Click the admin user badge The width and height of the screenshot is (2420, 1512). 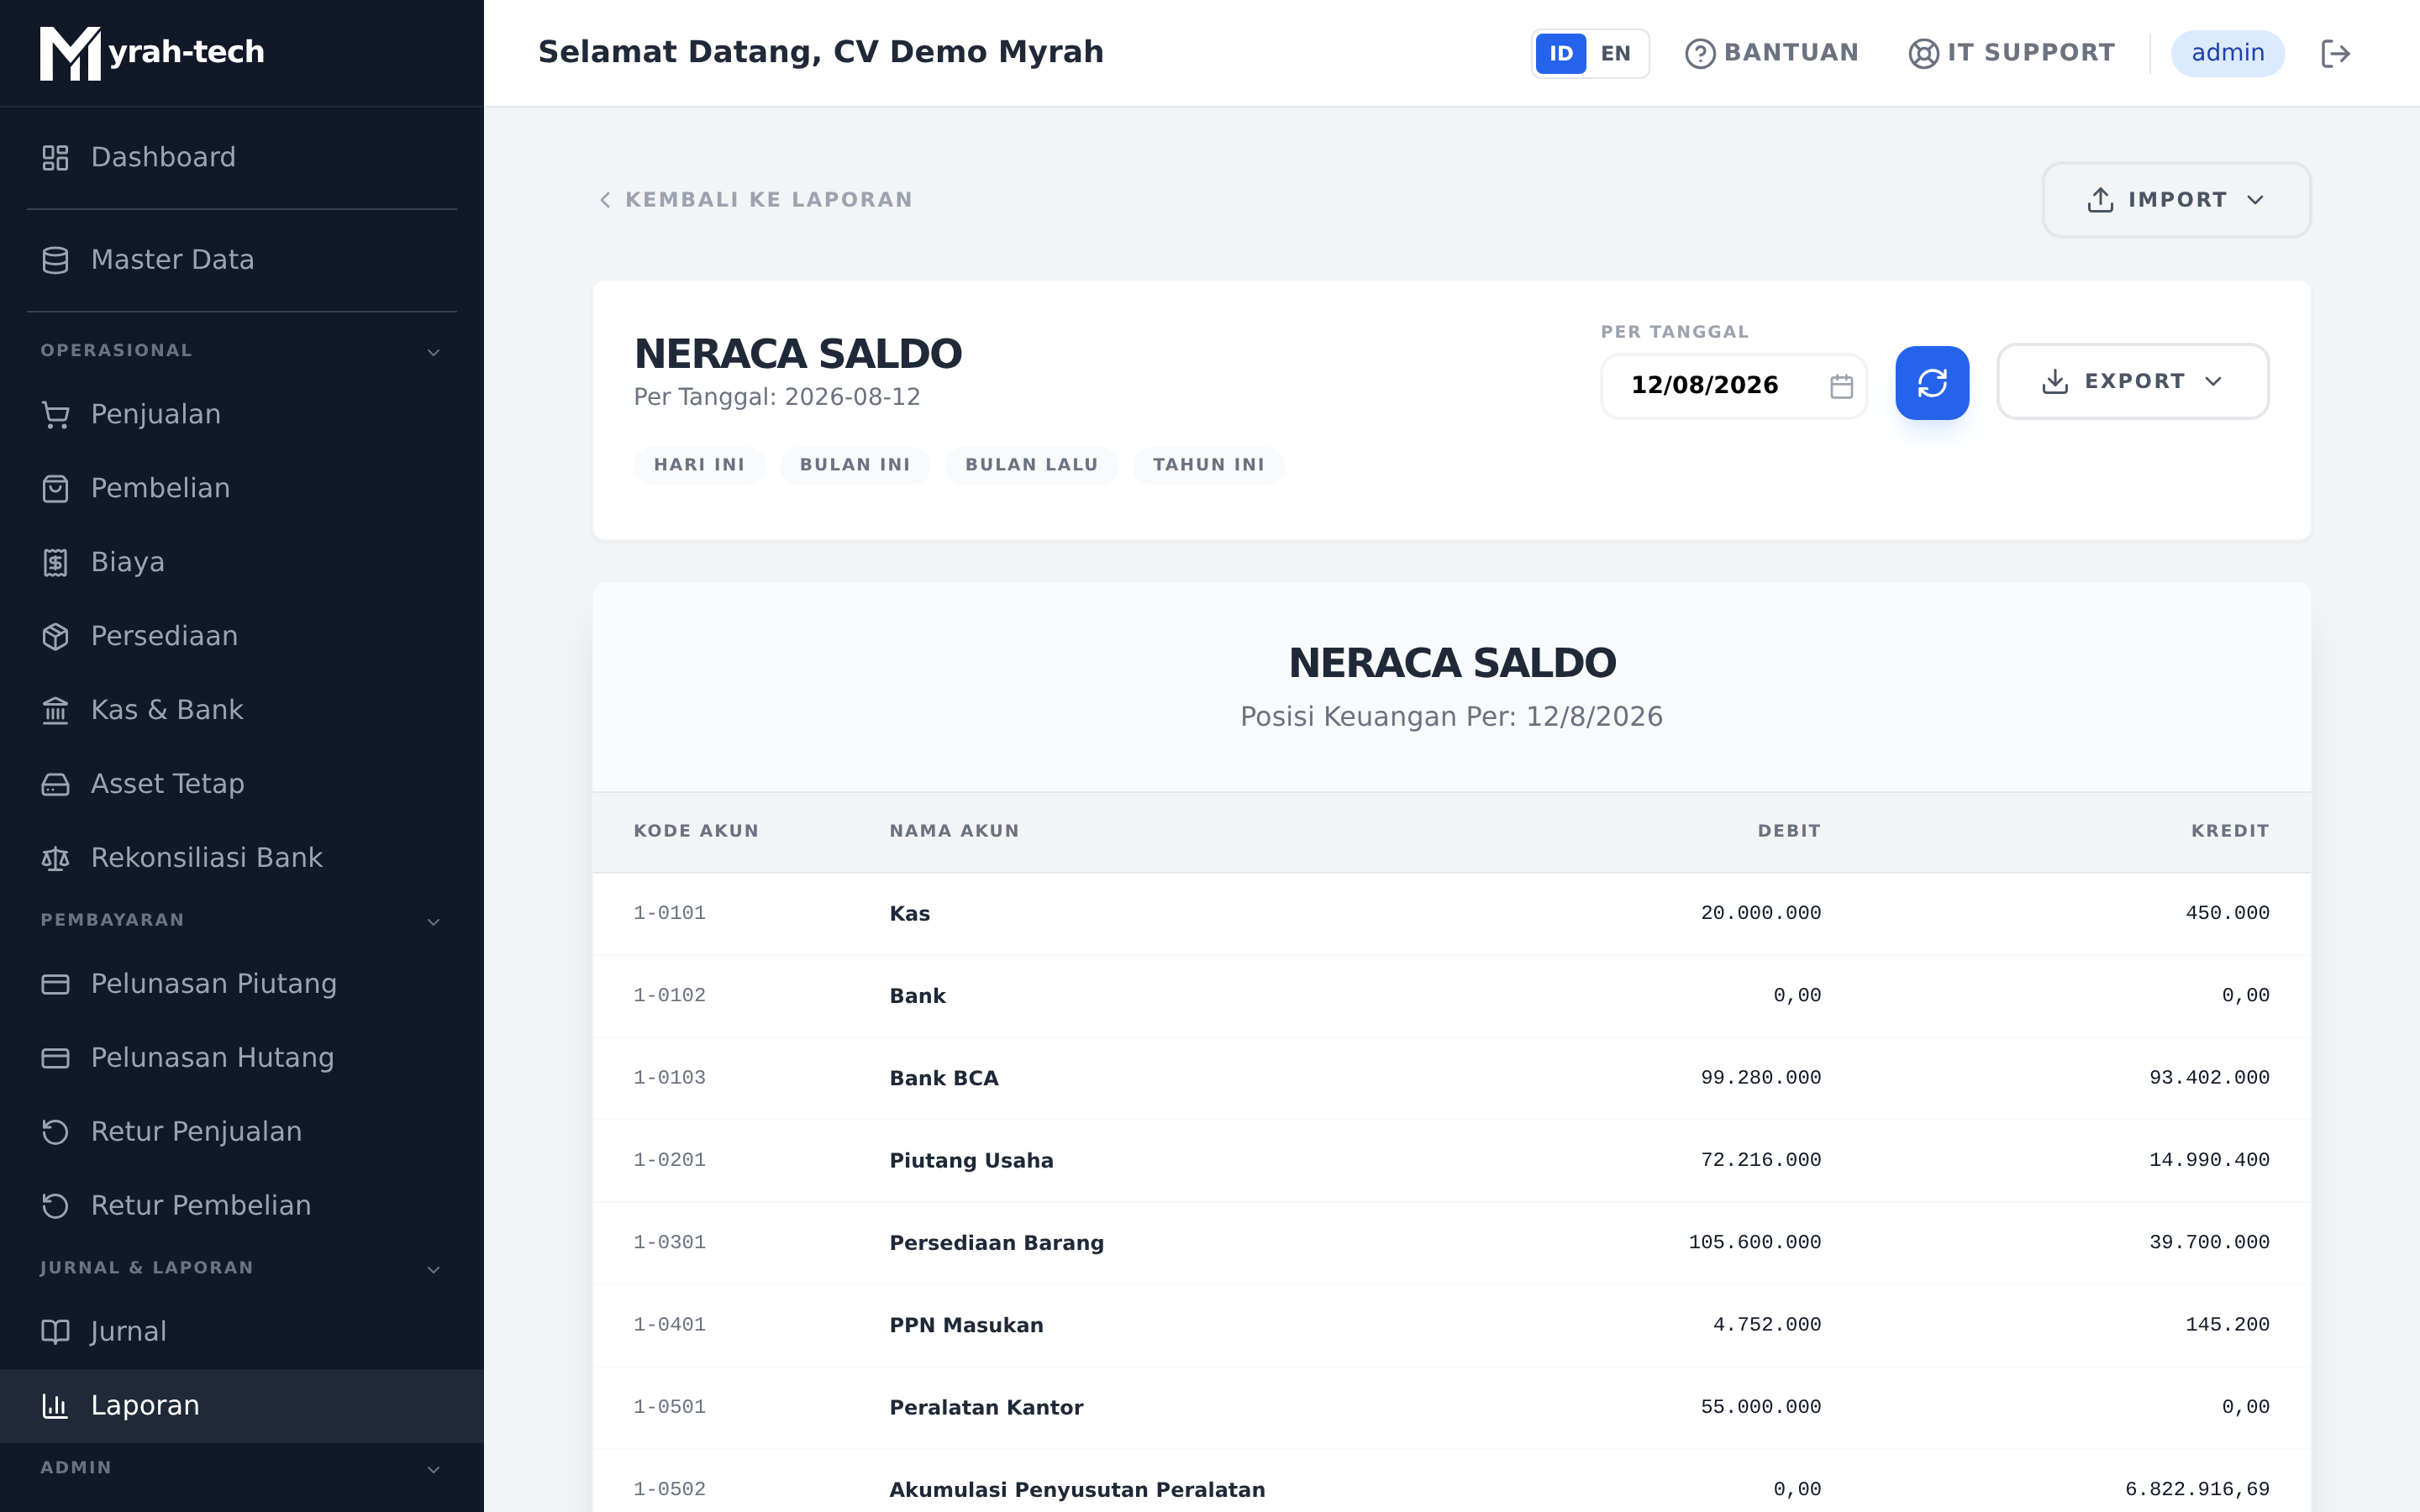(x=2227, y=54)
